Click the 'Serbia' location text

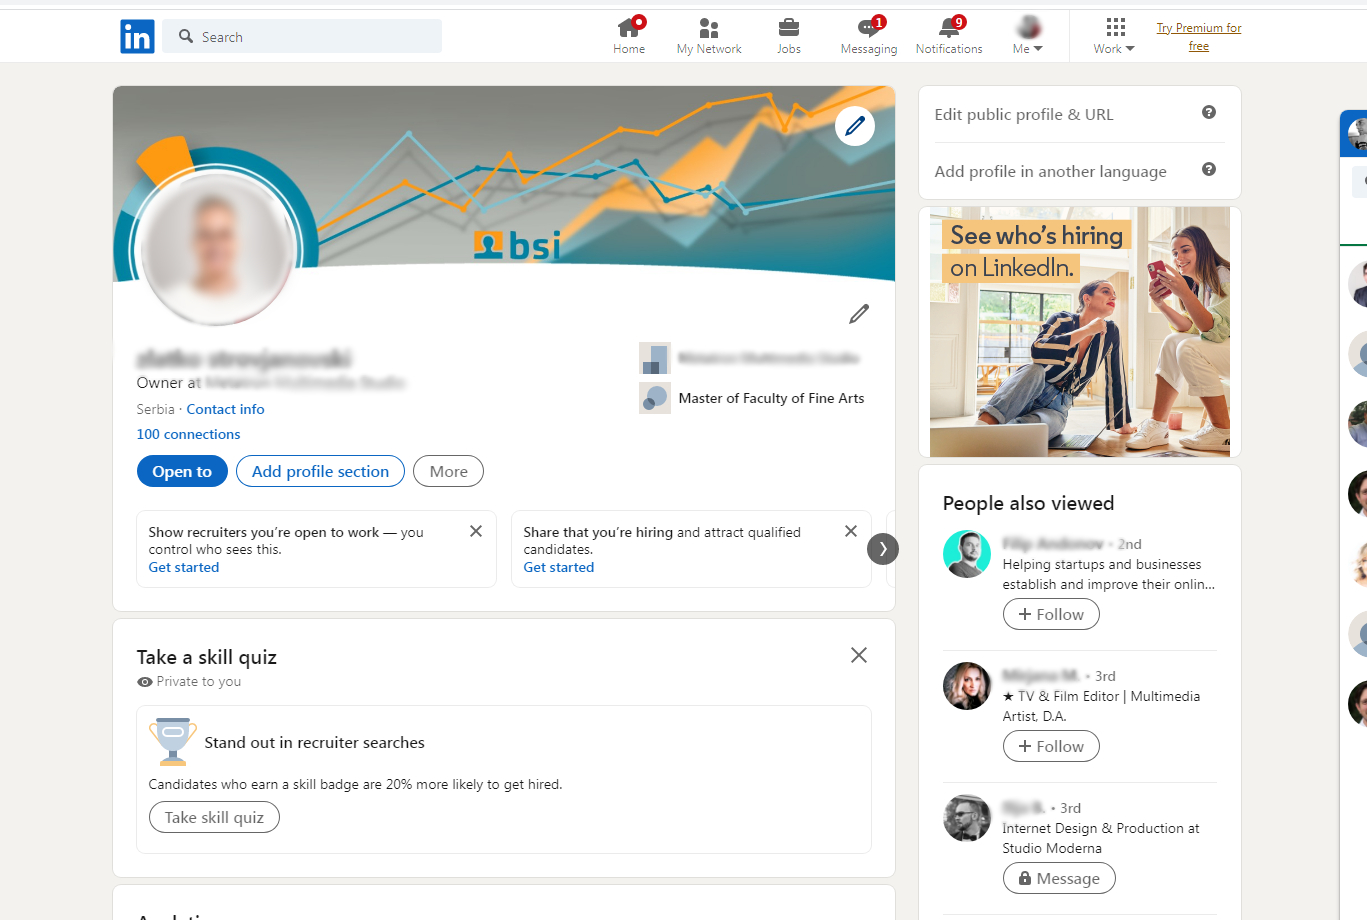pos(155,409)
